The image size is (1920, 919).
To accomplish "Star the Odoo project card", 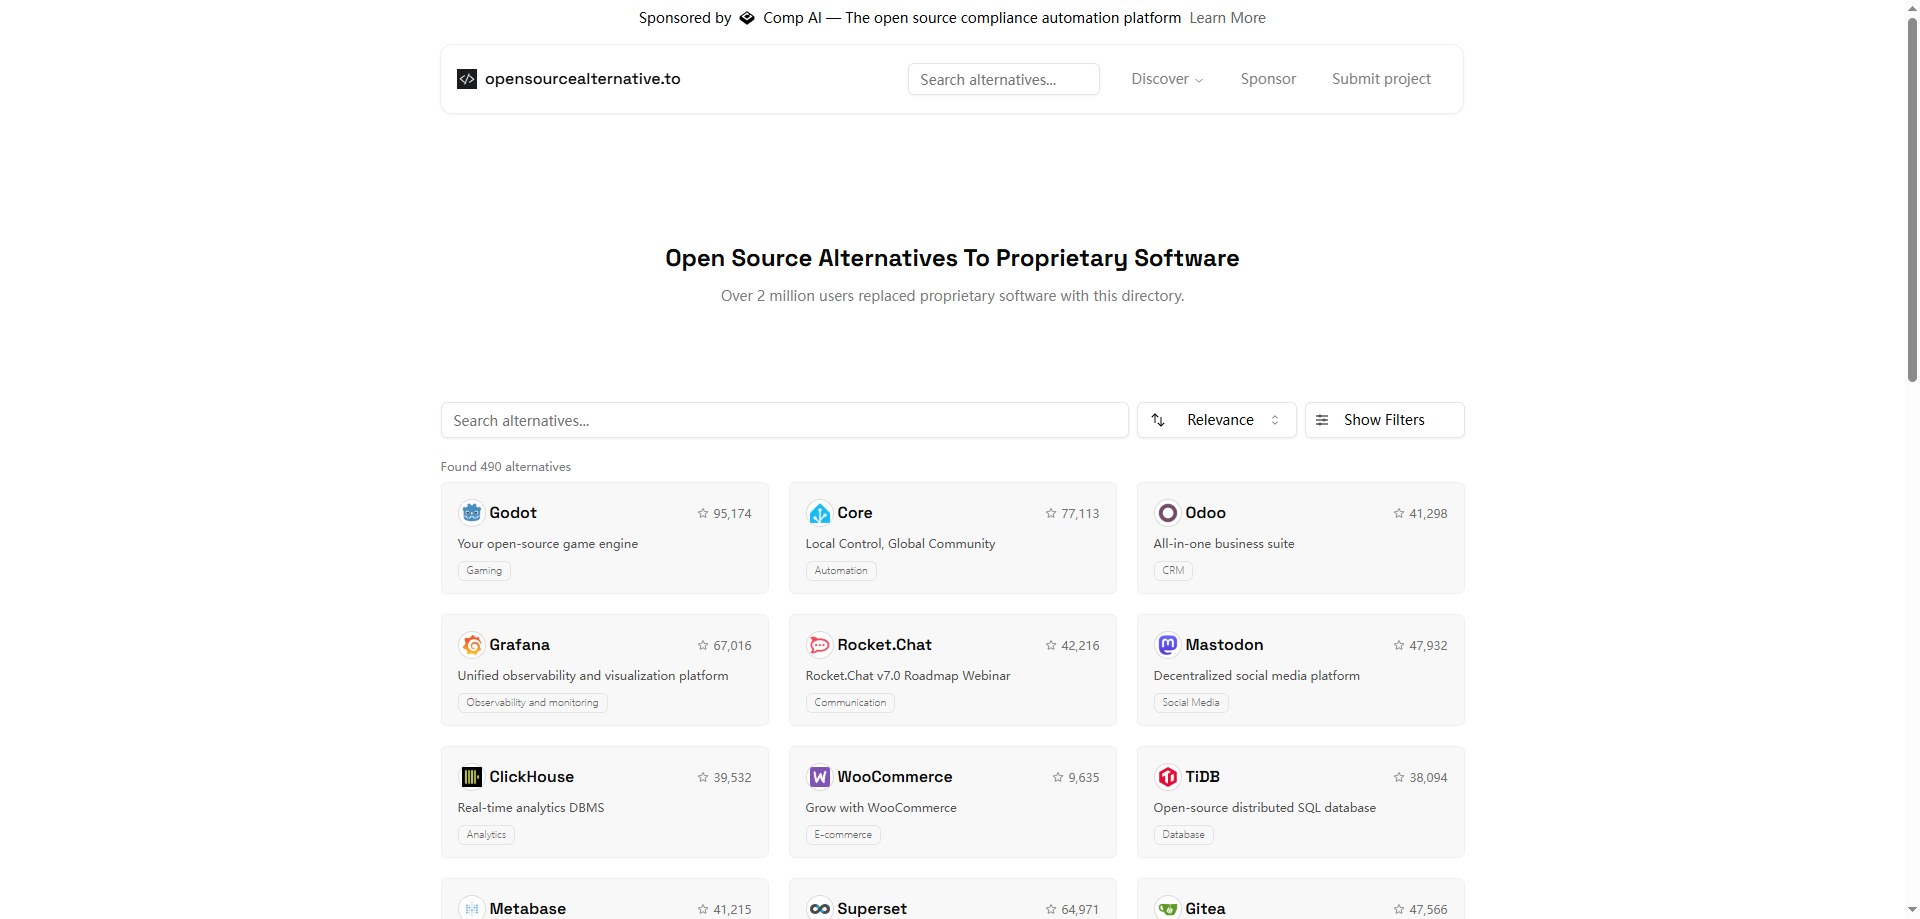I will [1398, 513].
